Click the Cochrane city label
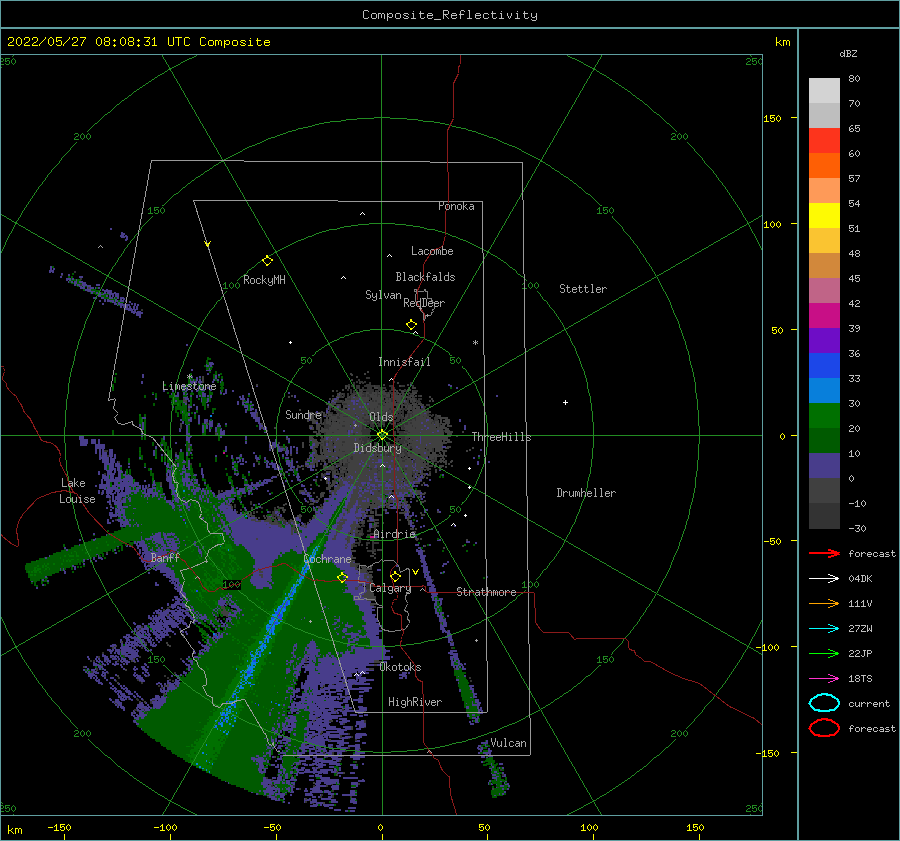 pyautogui.click(x=327, y=559)
